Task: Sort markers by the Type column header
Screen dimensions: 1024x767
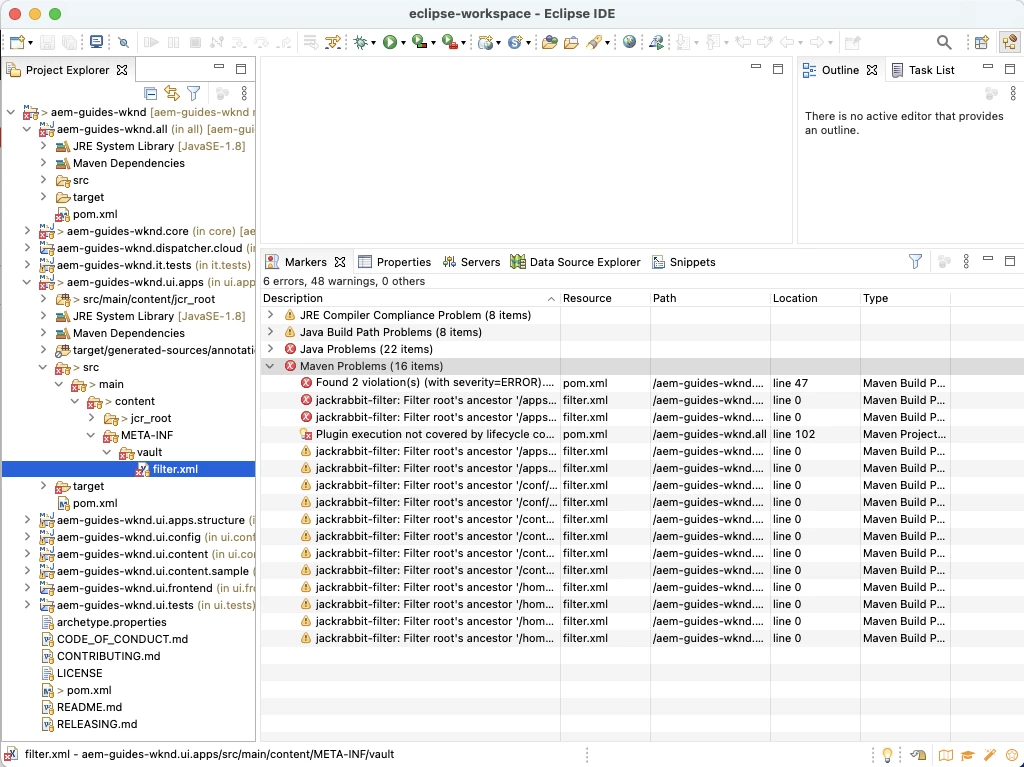Action: (x=905, y=298)
